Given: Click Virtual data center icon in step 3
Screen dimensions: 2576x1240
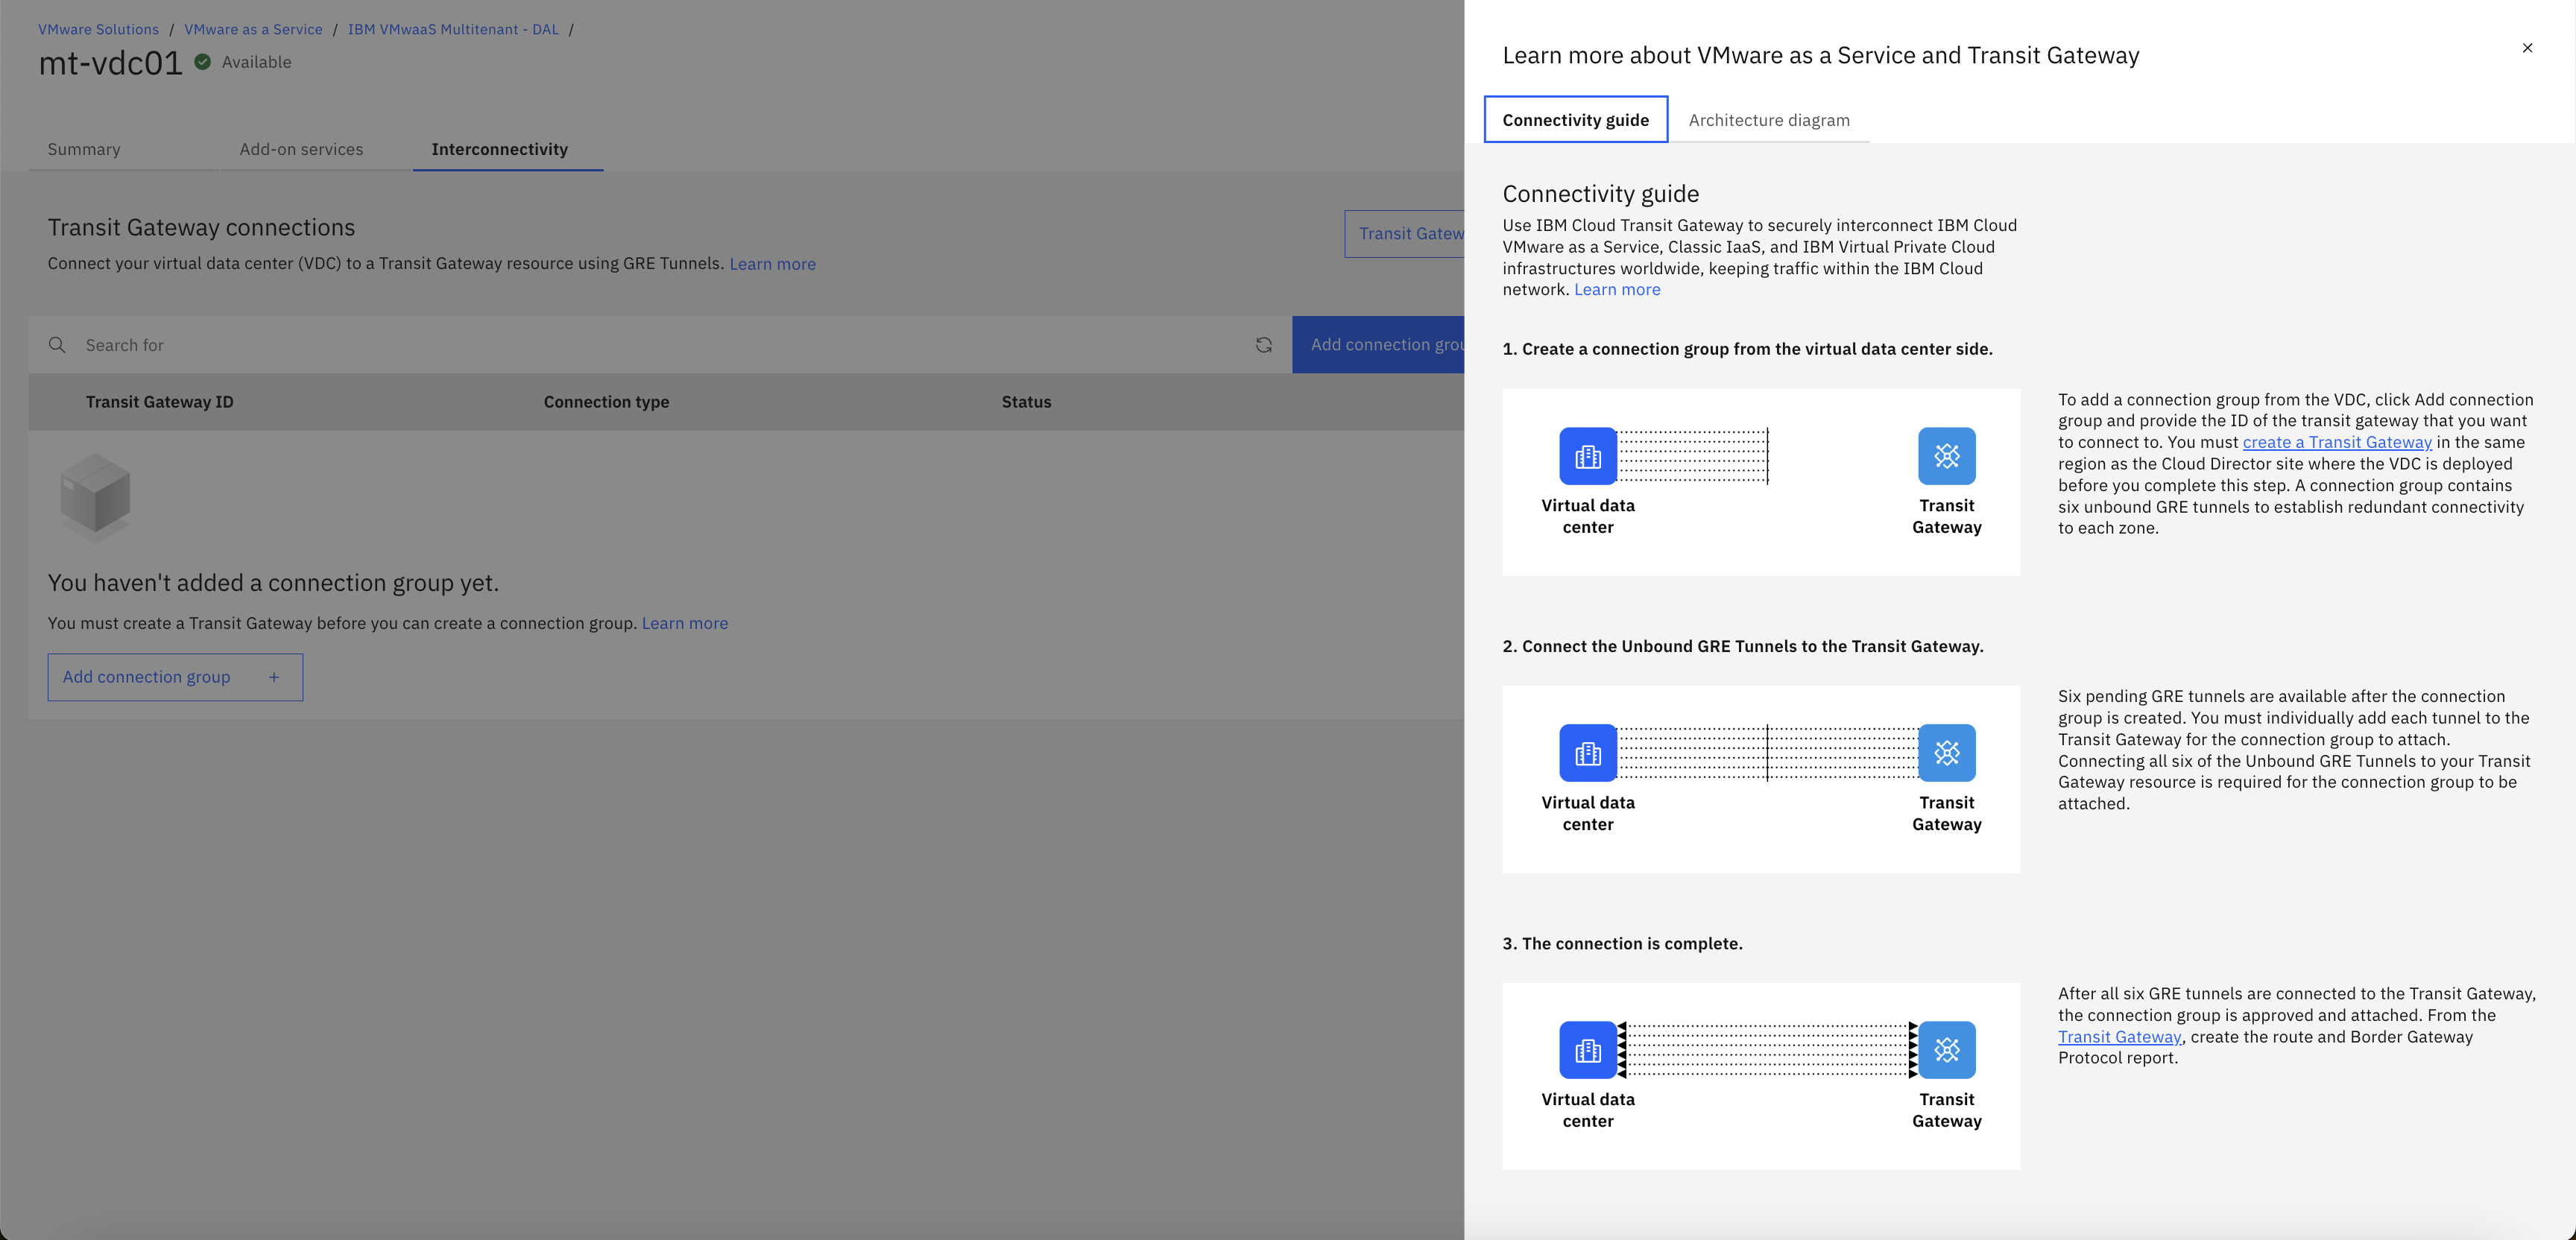Looking at the screenshot, I should pyautogui.click(x=1587, y=1050).
